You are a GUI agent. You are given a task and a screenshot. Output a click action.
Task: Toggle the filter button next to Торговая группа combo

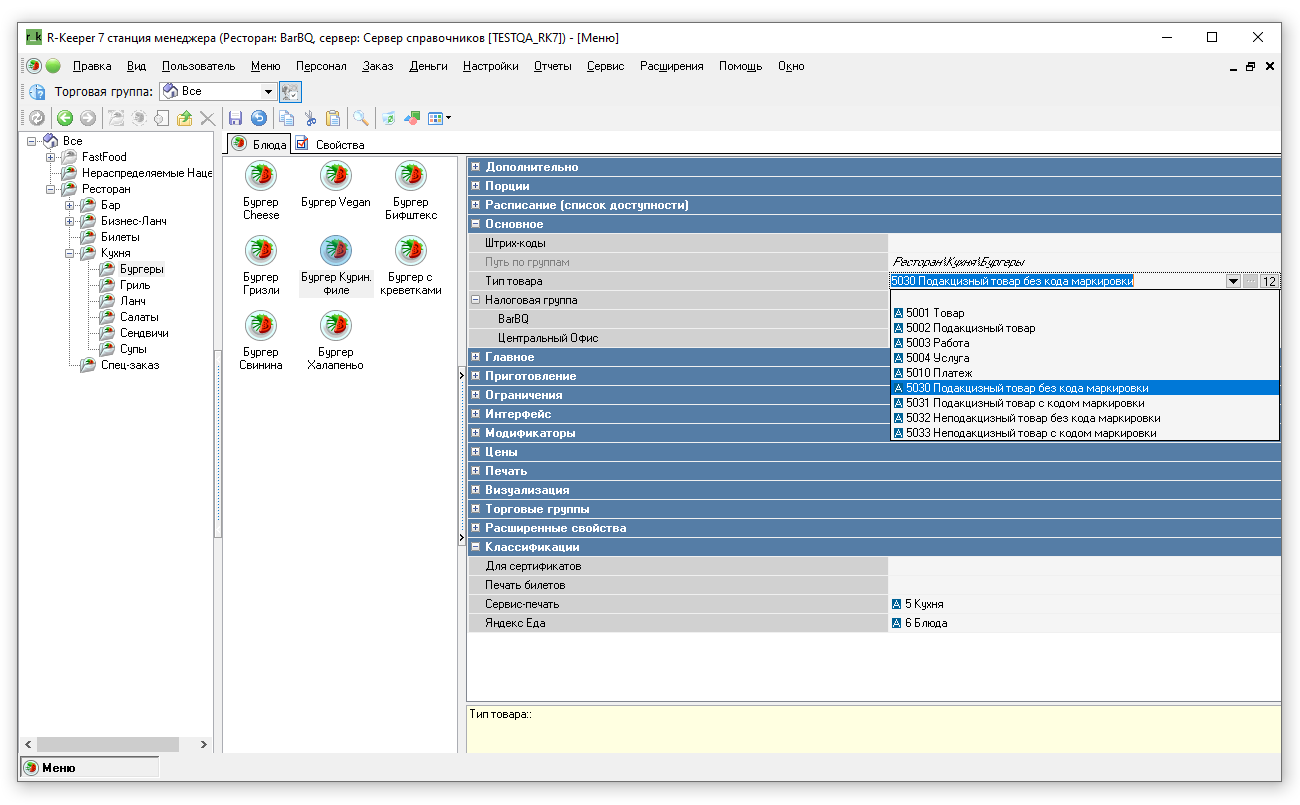pos(290,91)
